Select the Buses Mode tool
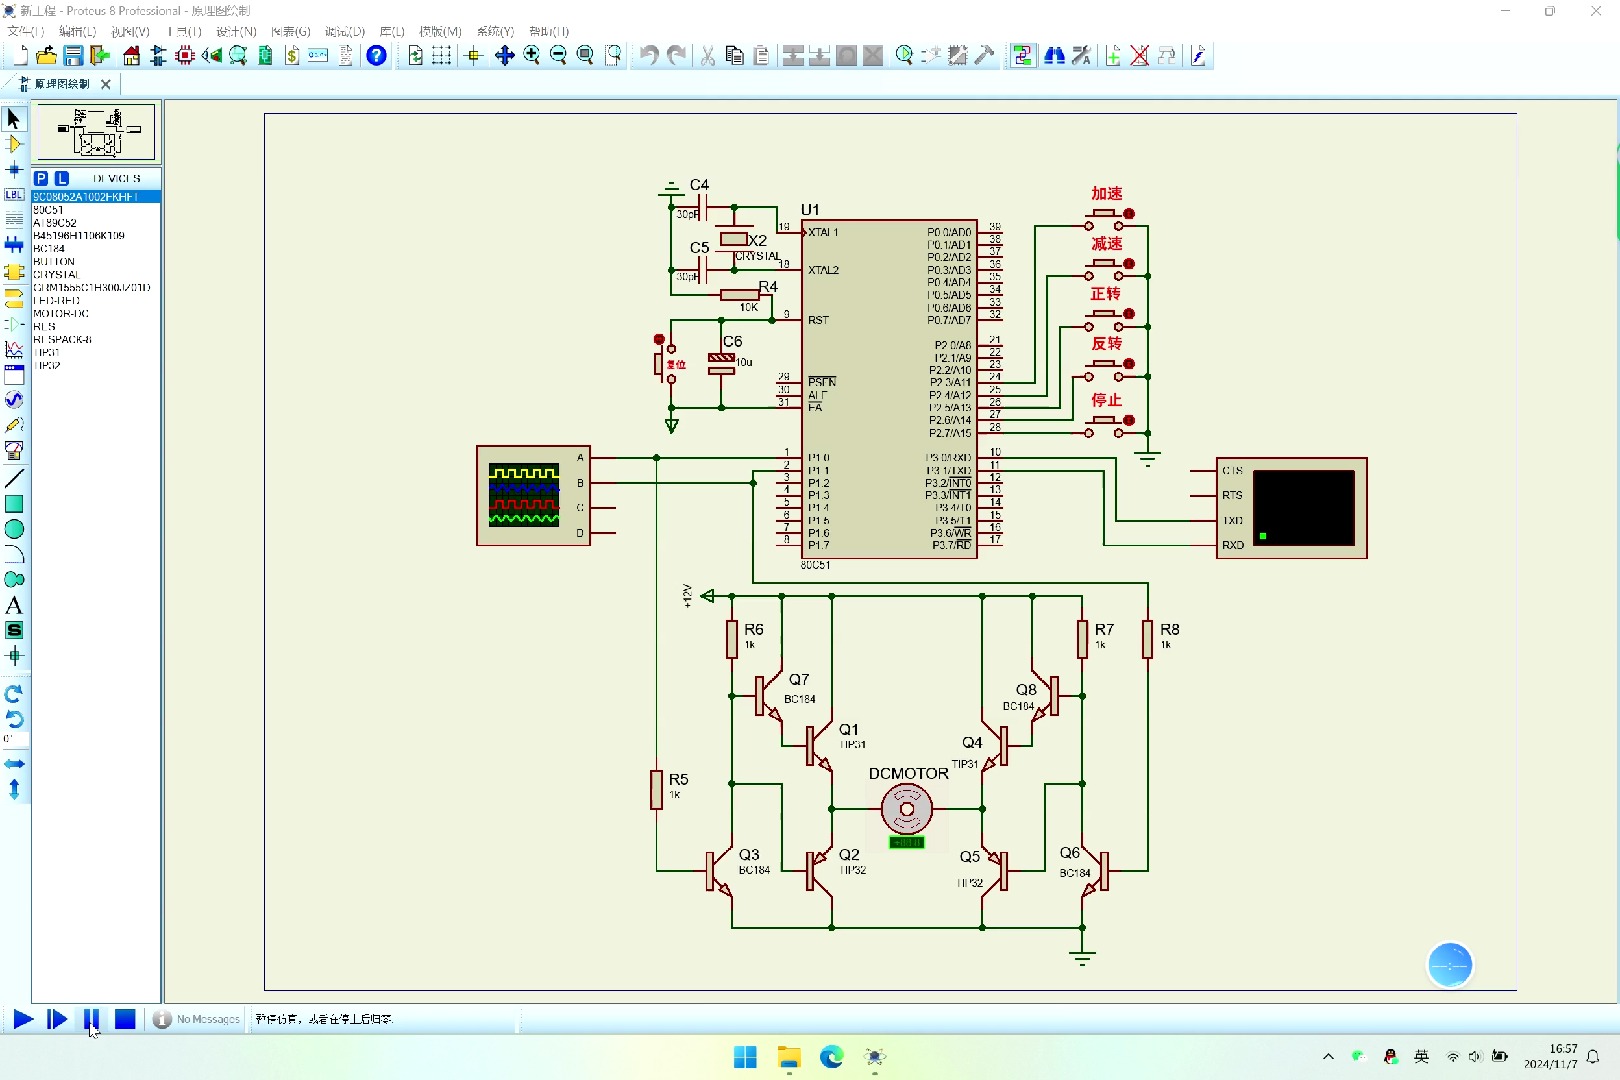 coord(14,245)
